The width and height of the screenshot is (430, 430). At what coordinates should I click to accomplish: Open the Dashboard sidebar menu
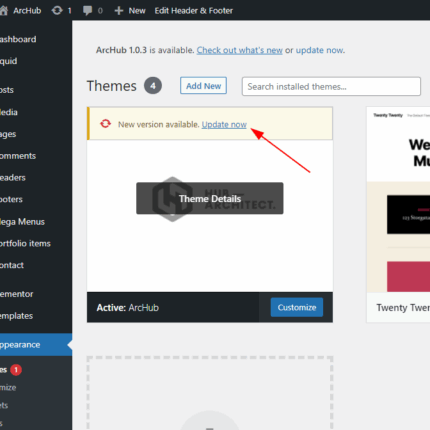click(18, 39)
